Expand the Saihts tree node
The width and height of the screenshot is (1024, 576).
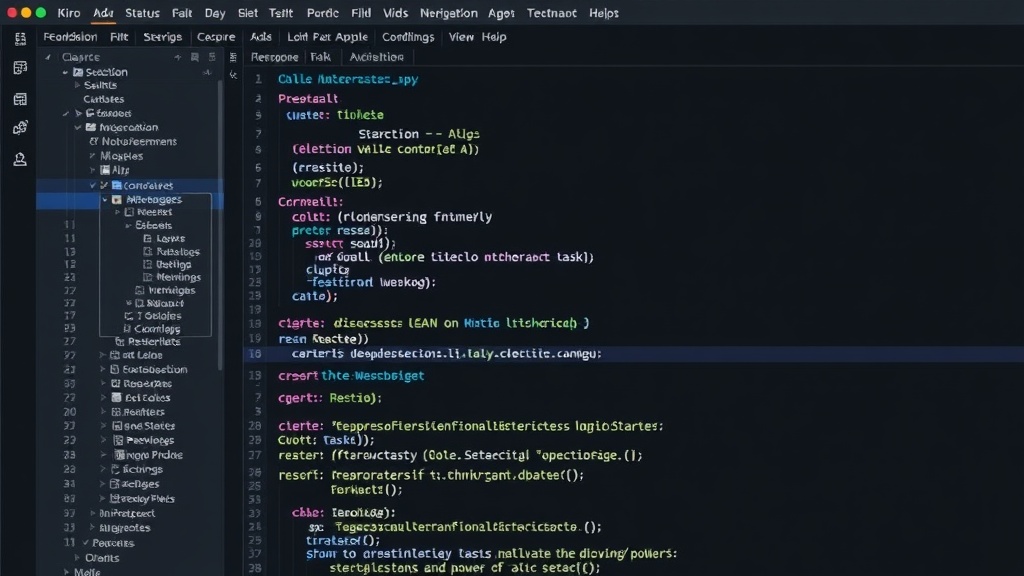[77, 85]
